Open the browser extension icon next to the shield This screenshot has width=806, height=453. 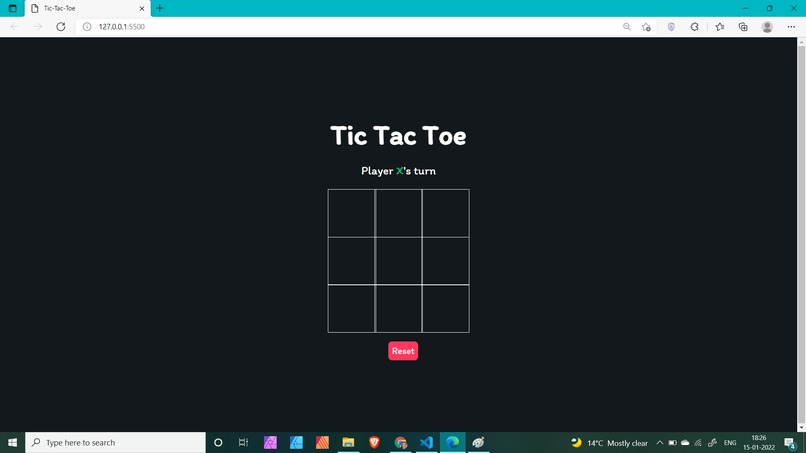click(694, 27)
